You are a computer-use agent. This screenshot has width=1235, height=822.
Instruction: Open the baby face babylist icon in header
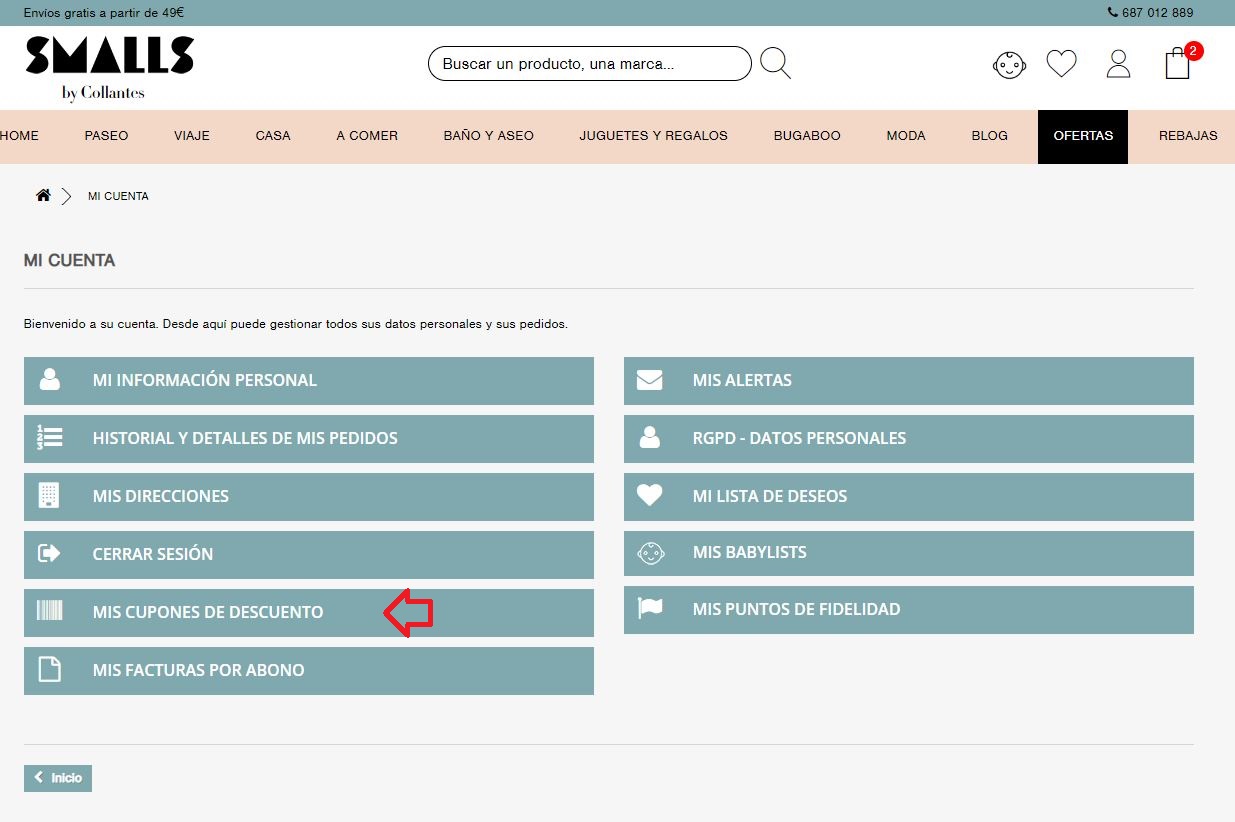click(x=1009, y=65)
